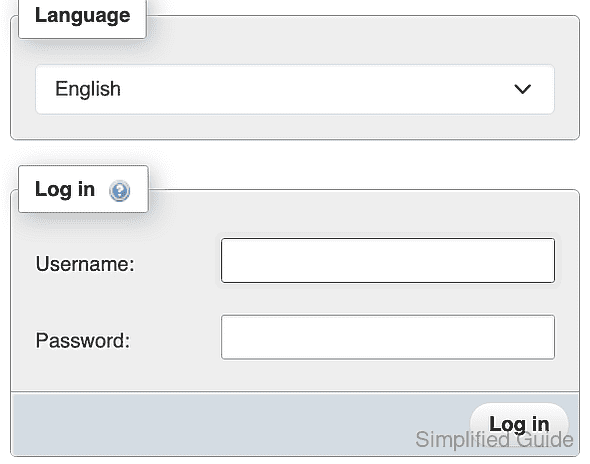Click the word English inside the selector
The height and width of the screenshot is (464, 590).
click(x=88, y=90)
